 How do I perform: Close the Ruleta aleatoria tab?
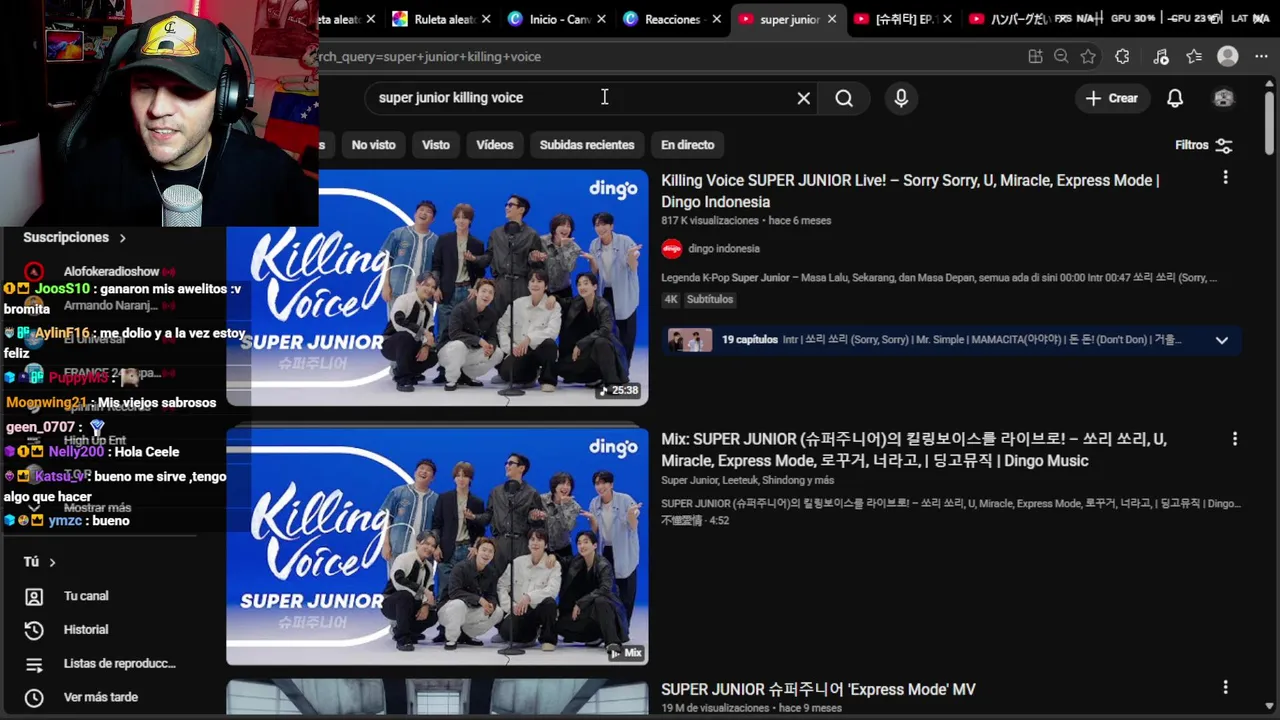tap(487, 19)
